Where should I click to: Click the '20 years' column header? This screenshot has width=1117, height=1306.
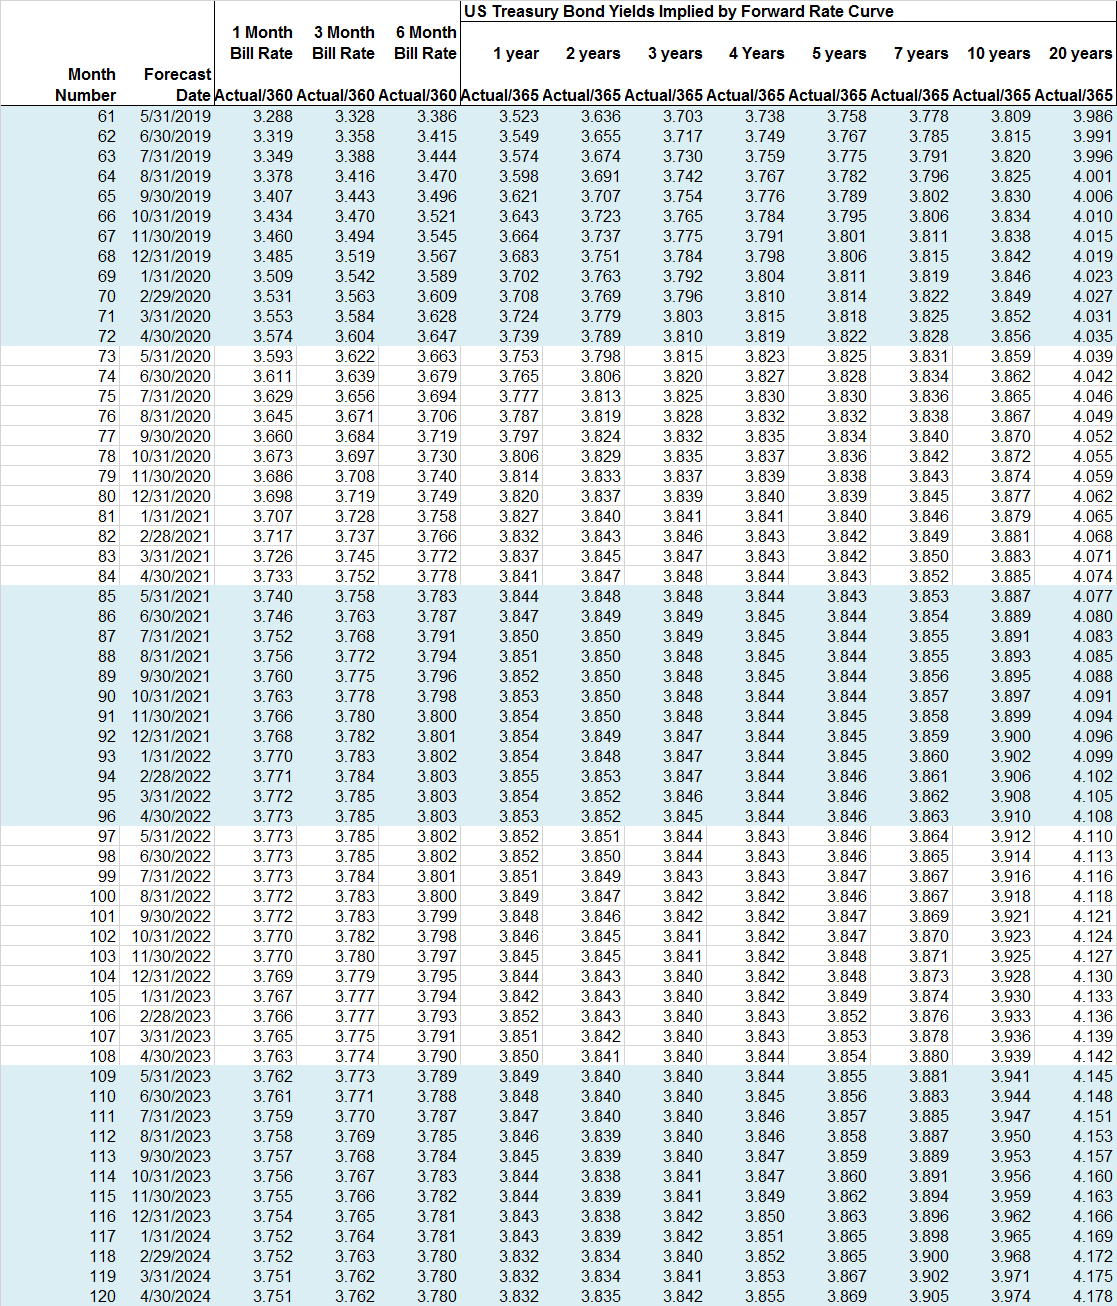[1080, 54]
